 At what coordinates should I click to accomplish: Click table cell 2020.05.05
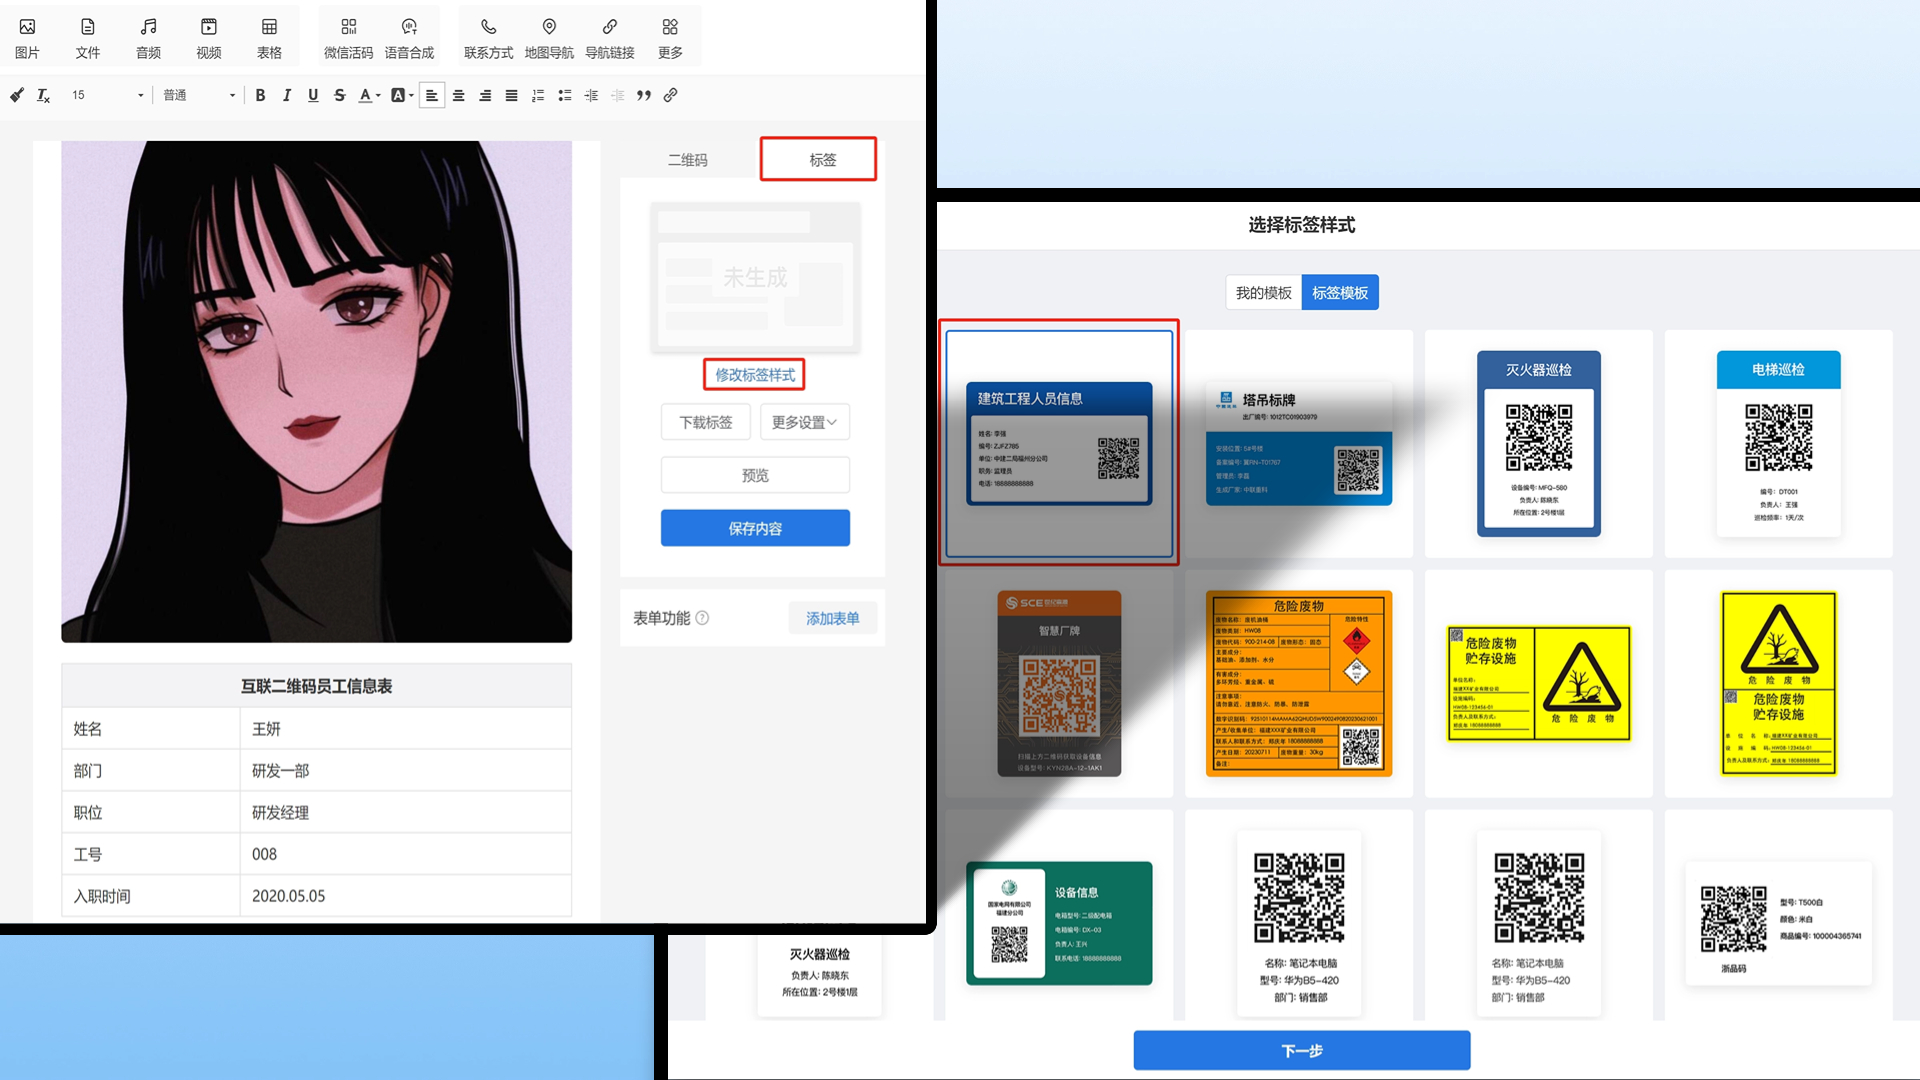coord(406,896)
